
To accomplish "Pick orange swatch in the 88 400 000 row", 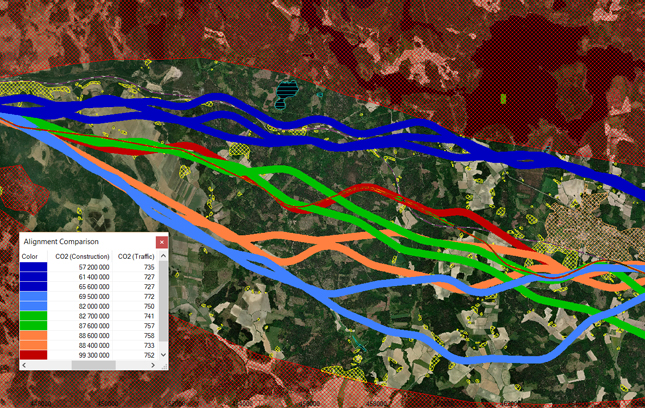I will point(33,345).
